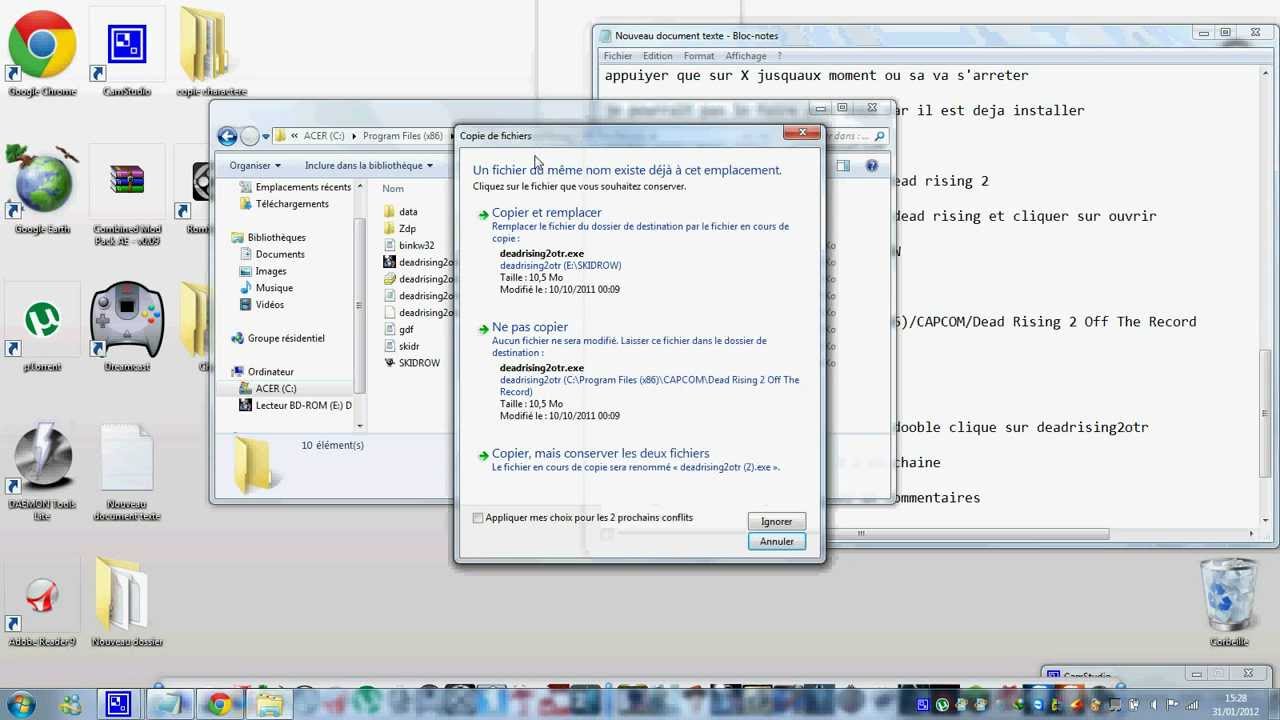Open Google Chrome desktop shortcut

[42, 54]
